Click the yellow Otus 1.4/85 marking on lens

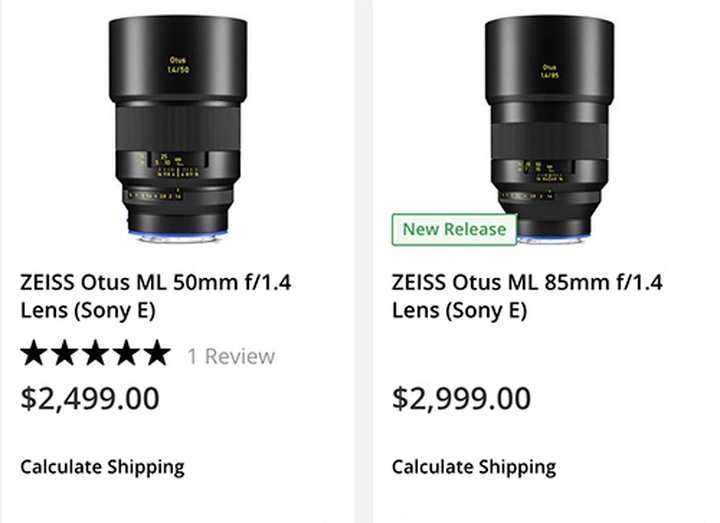coord(549,72)
